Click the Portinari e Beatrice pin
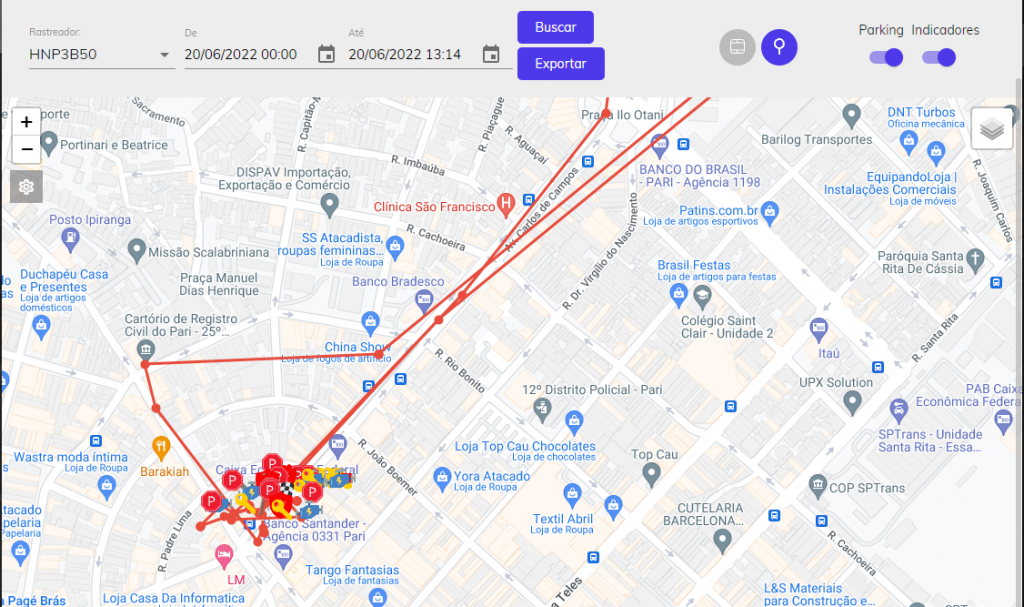This screenshot has height=607, width=1024. [49, 142]
